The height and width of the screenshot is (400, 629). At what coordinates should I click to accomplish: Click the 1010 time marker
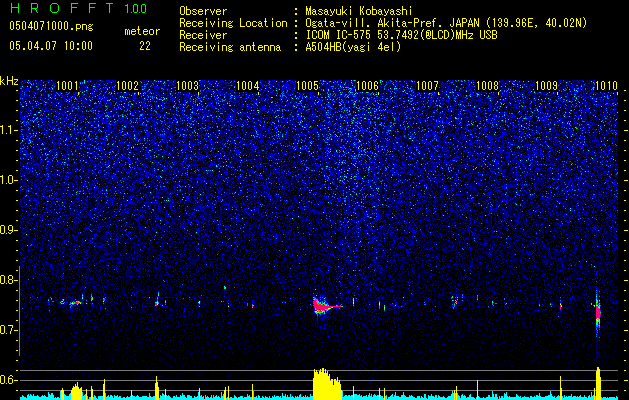607,86
